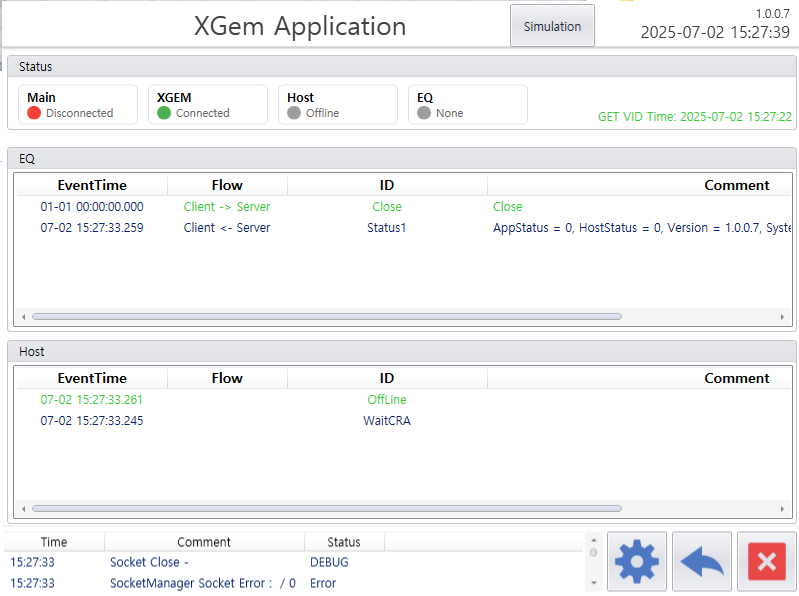This screenshot has width=799, height=596.
Task: Click the Host table horizontal scrollbar thumb
Action: 326,509
